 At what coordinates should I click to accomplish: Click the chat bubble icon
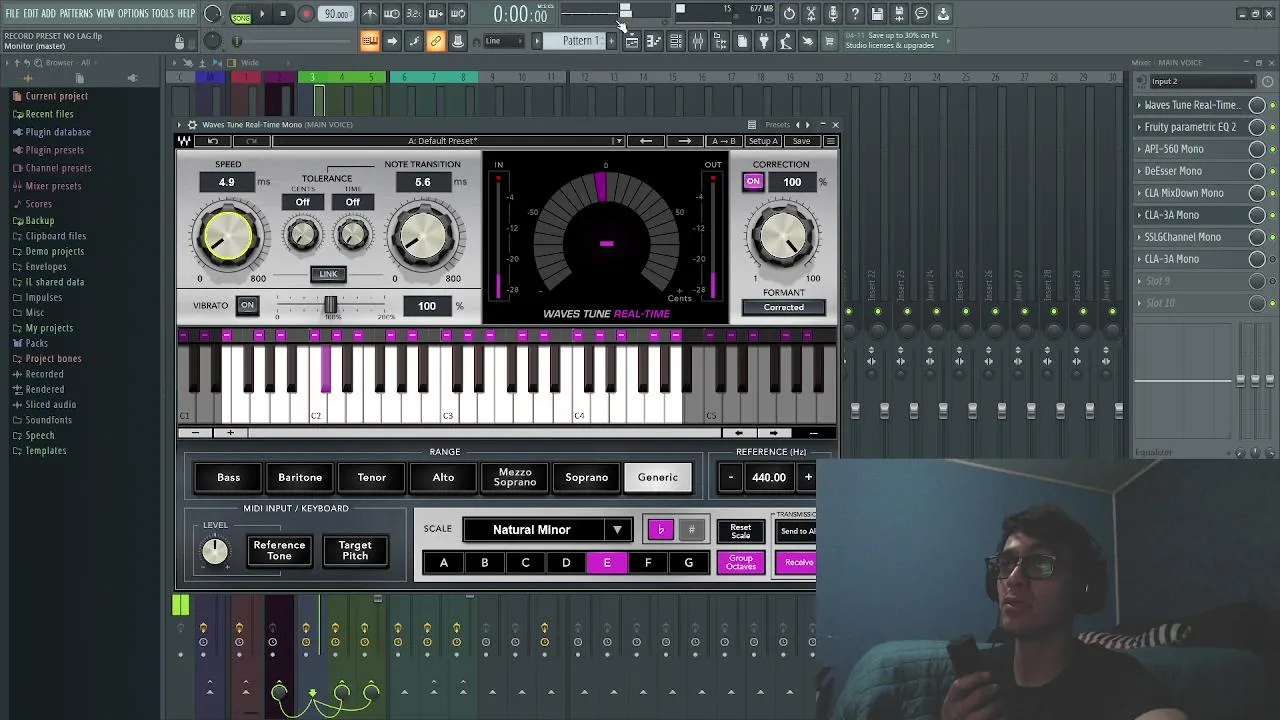[921, 14]
